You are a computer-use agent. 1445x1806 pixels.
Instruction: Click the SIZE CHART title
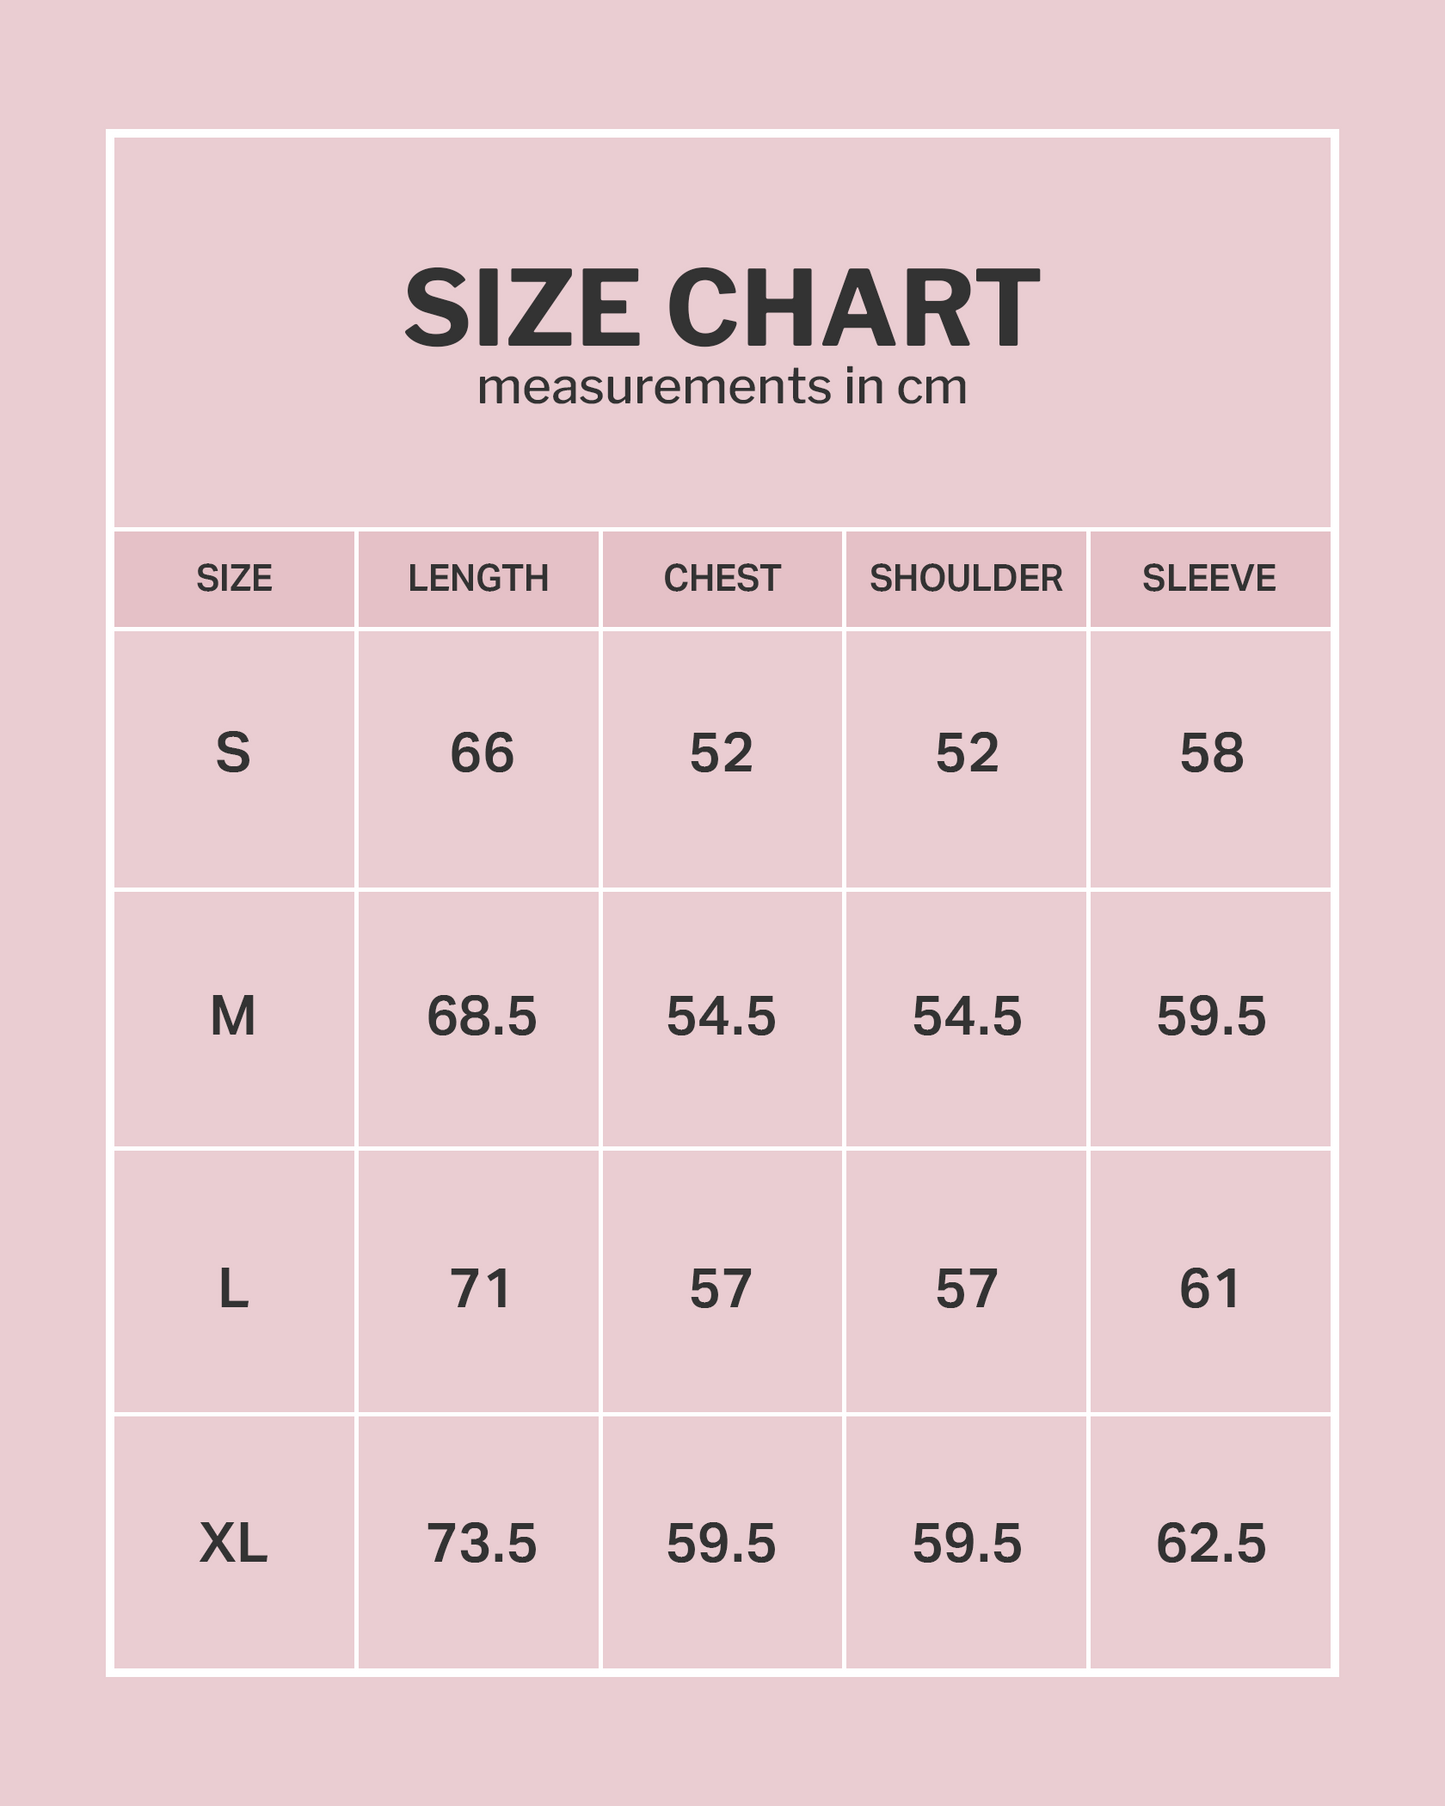[x=721, y=307]
